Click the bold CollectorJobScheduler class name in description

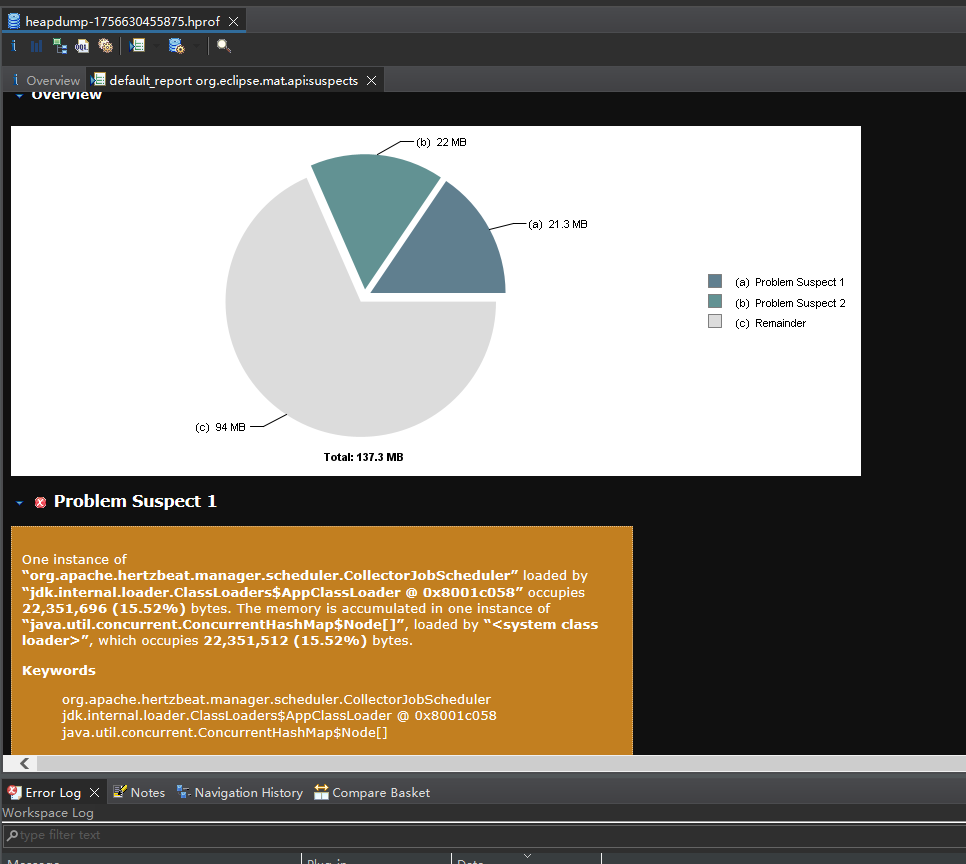click(x=270, y=575)
